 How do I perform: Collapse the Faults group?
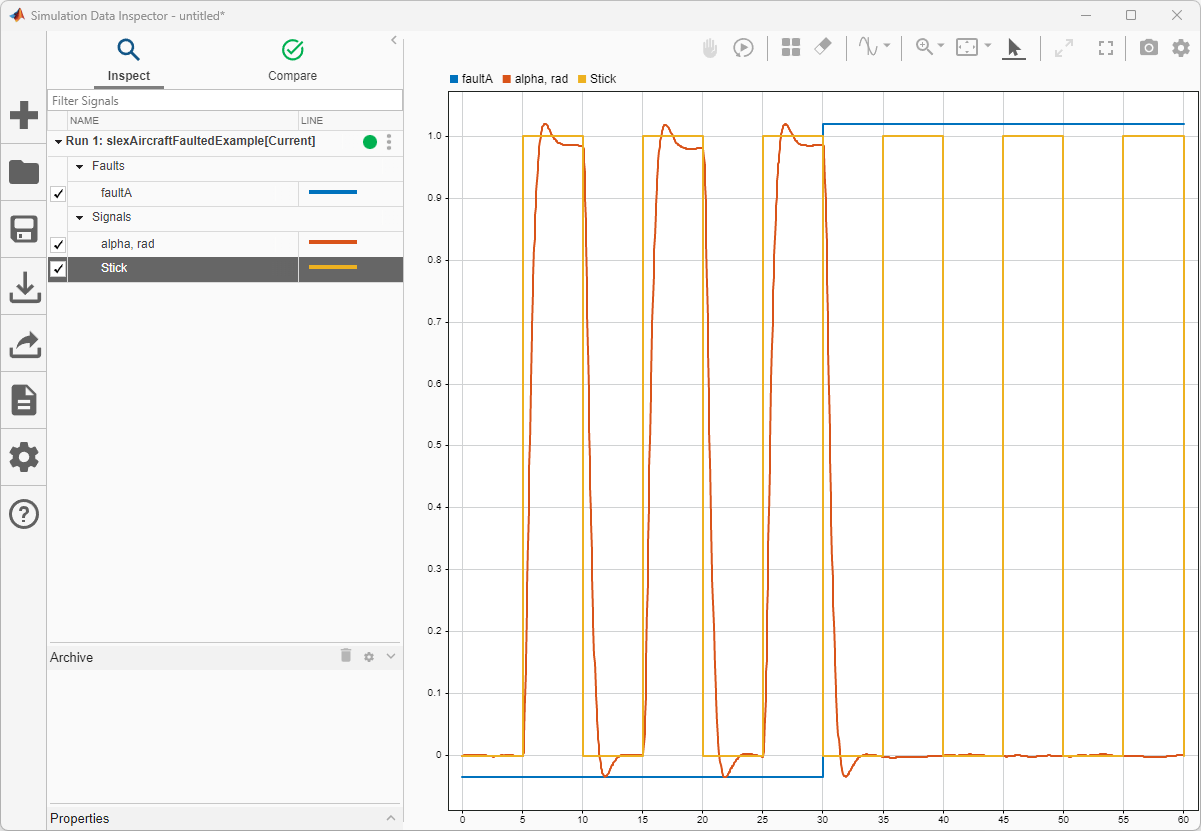coord(80,167)
